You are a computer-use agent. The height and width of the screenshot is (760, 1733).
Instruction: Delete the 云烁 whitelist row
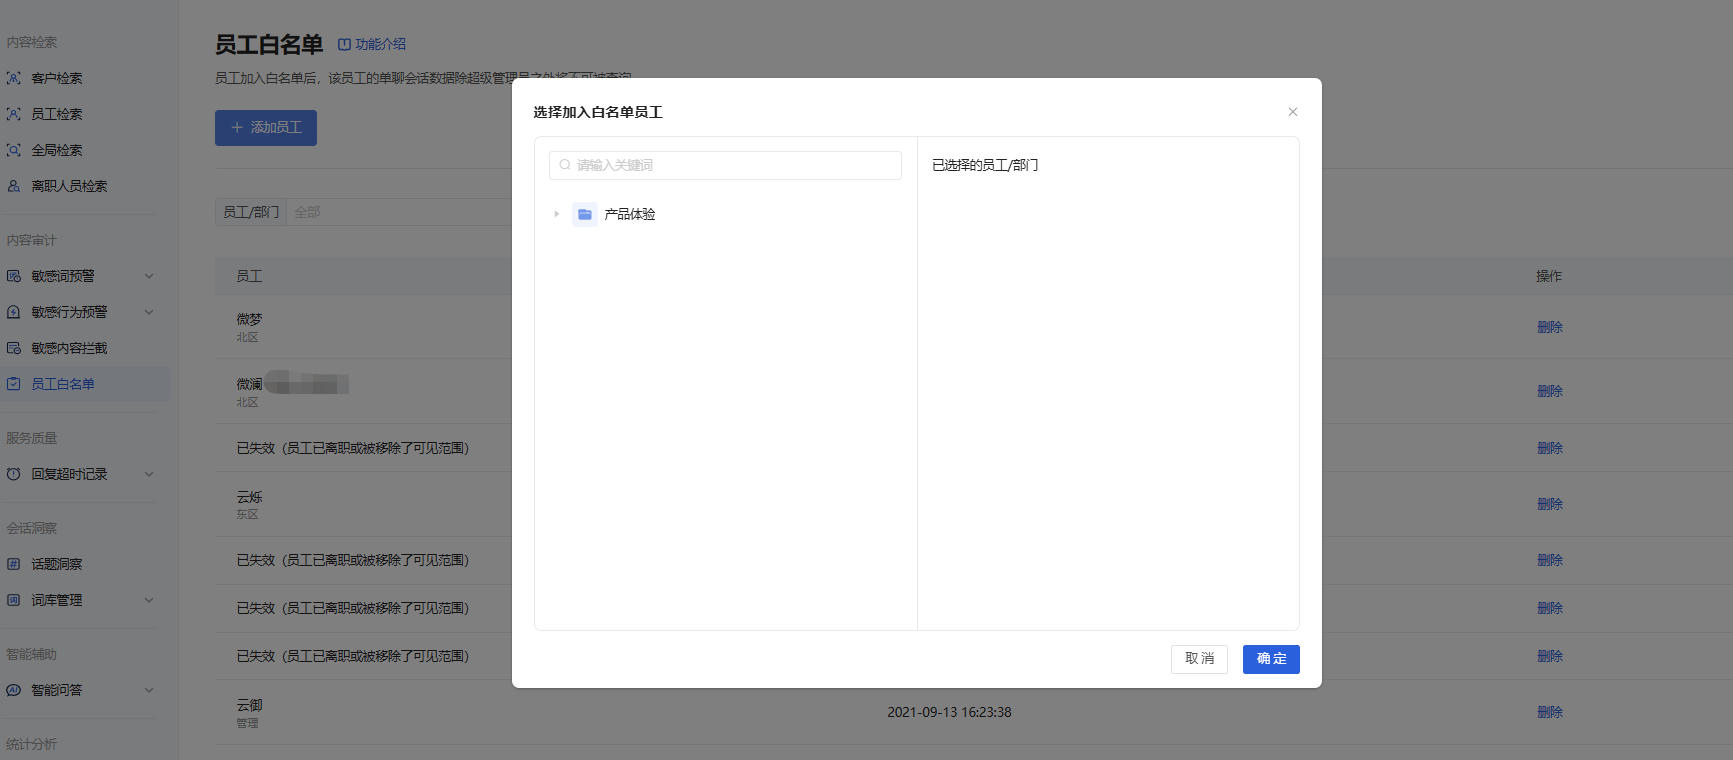point(1550,504)
